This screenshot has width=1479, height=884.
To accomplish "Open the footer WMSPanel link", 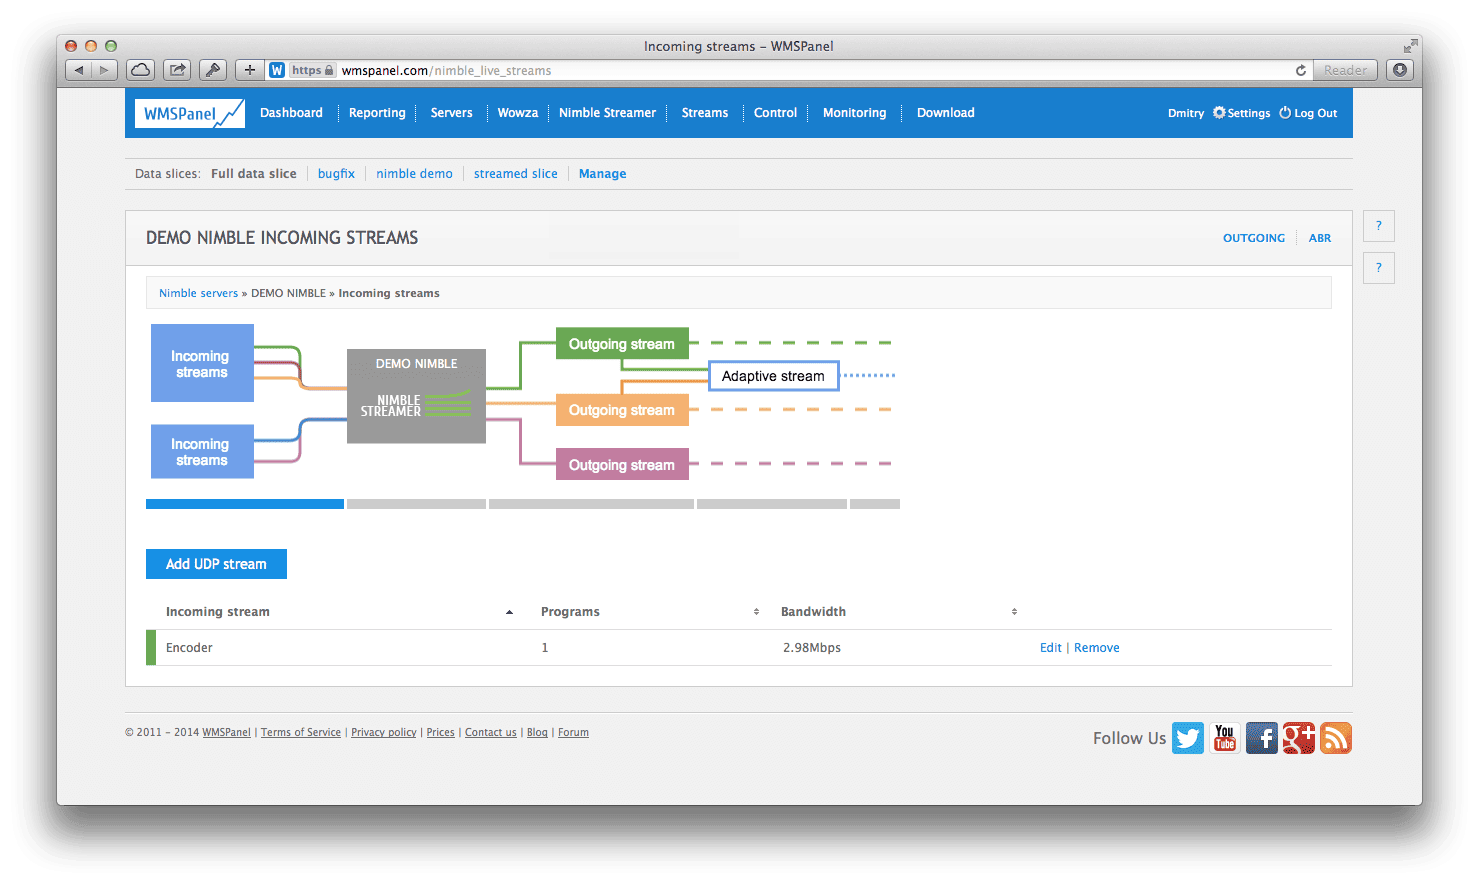I will click(226, 733).
